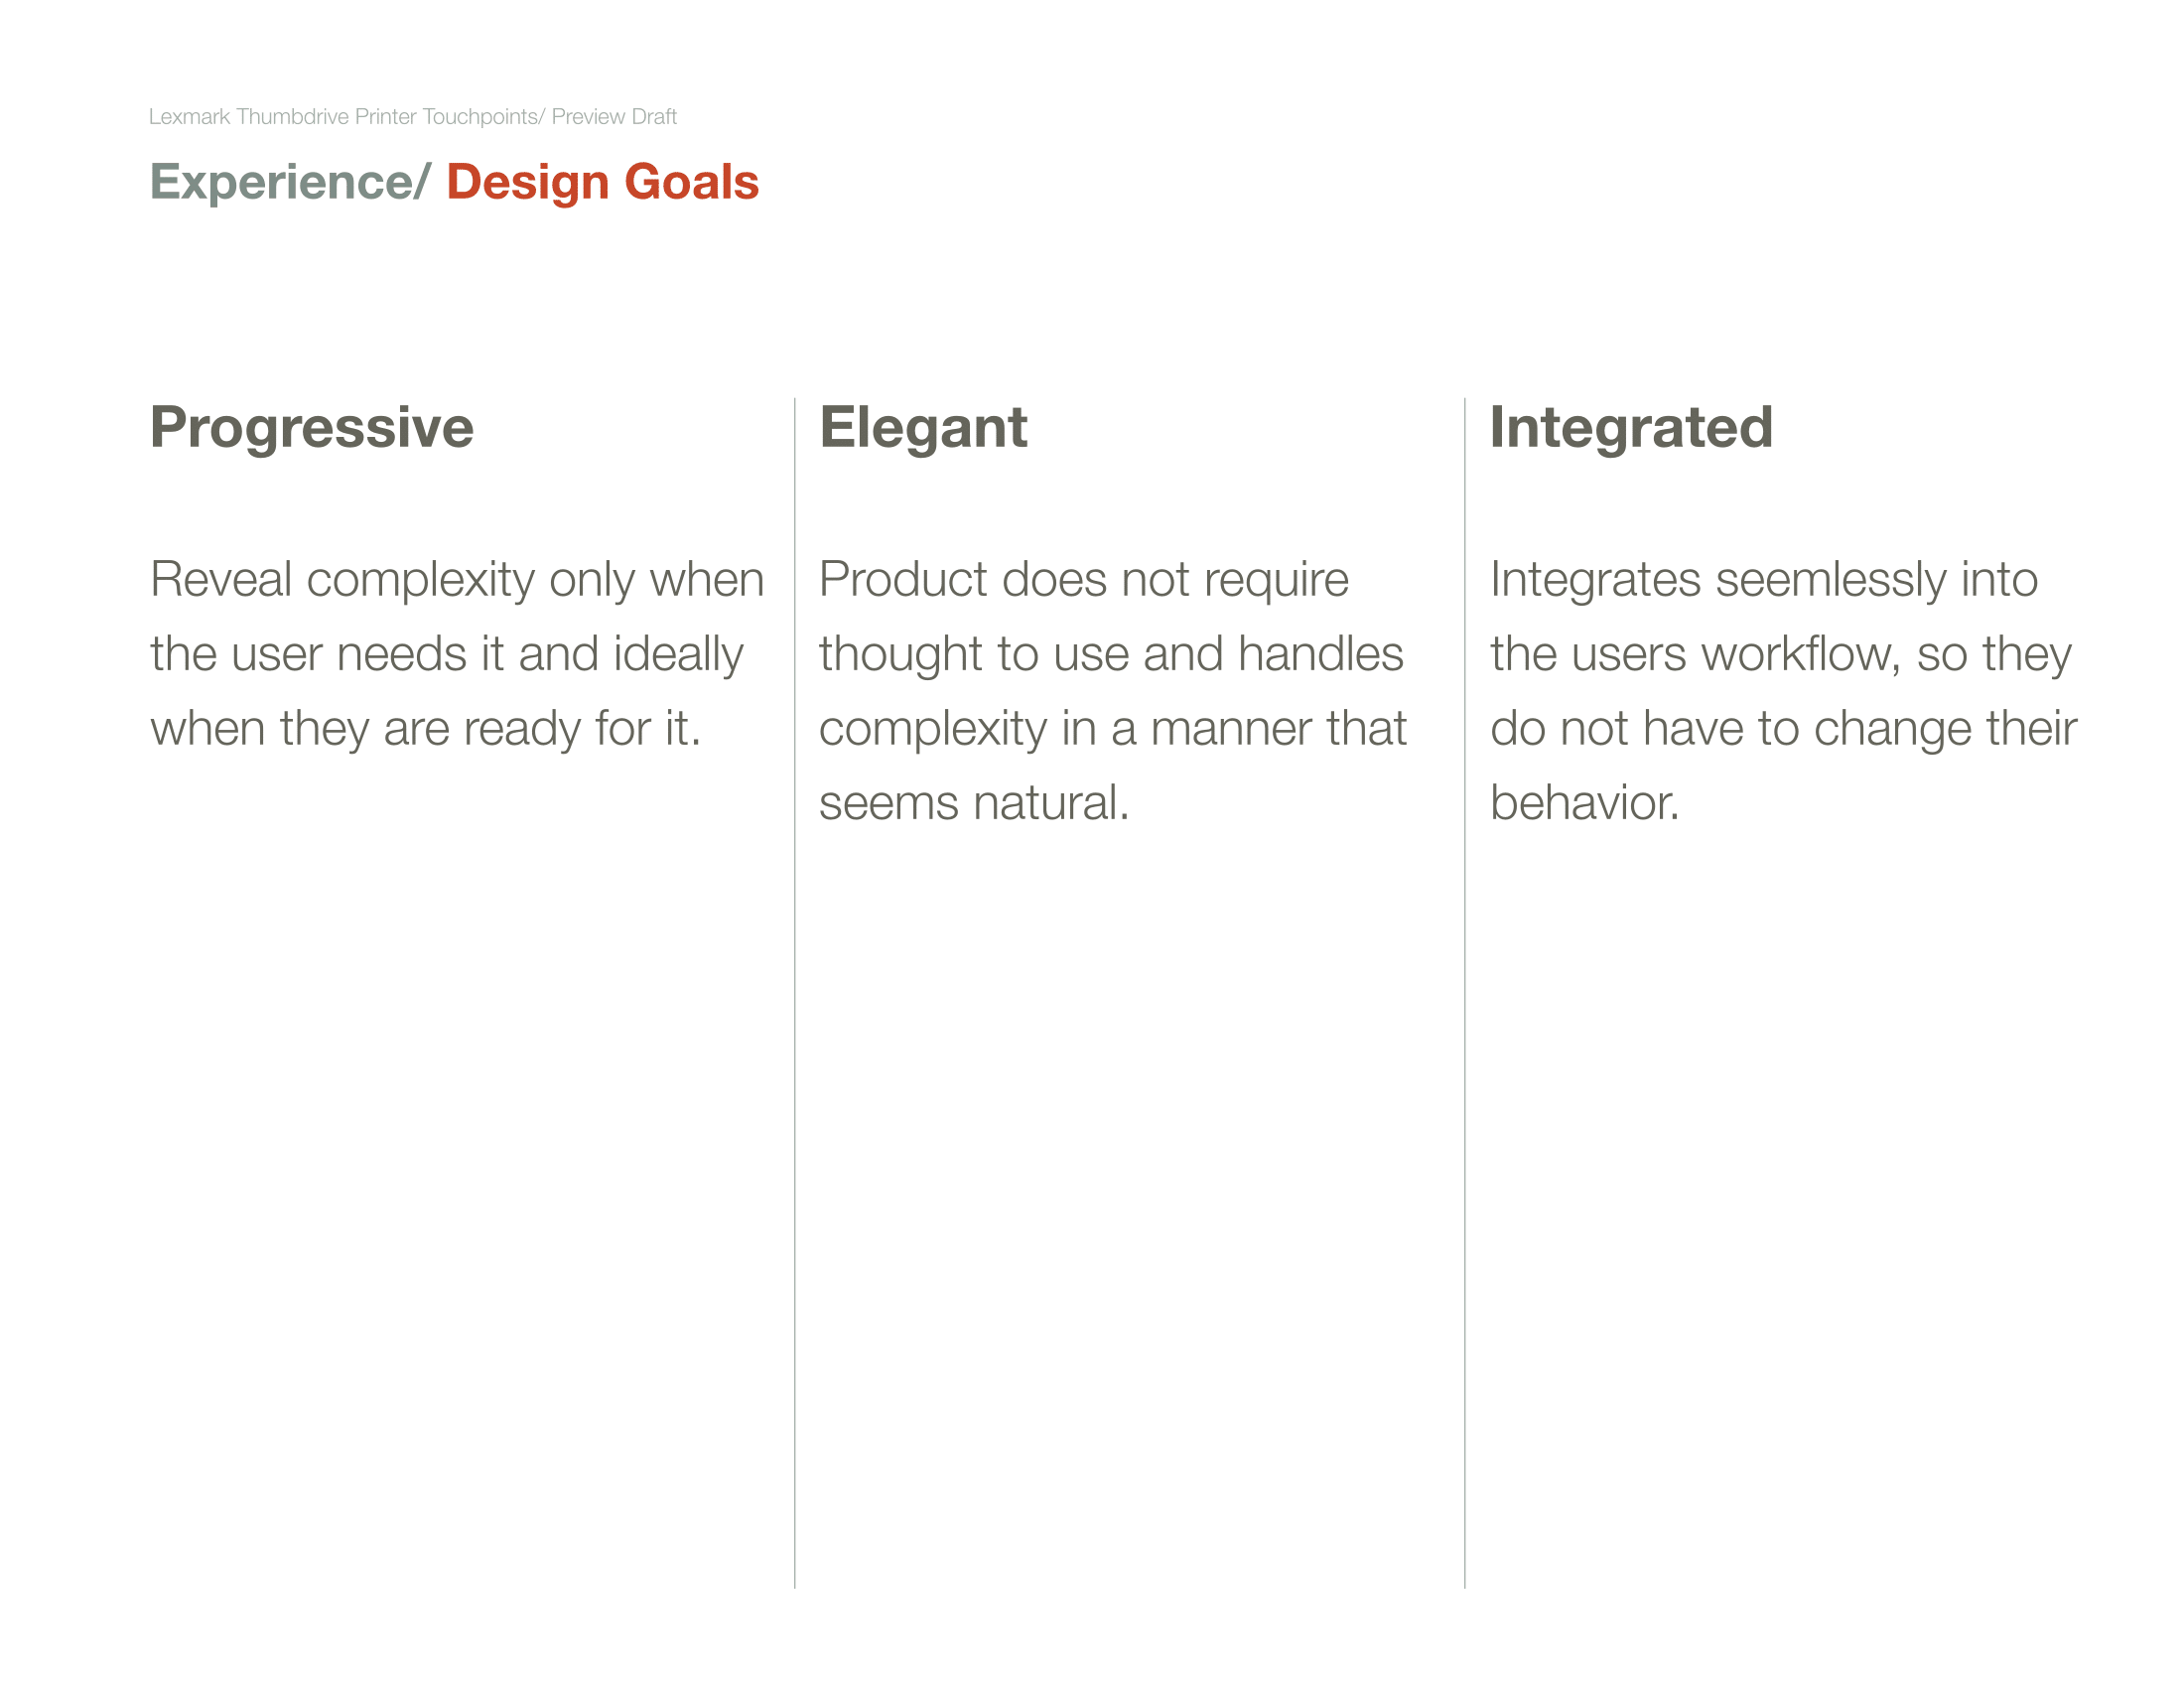Click 'Preview Draft' in the header line
Image resolution: width=2184 pixels, height=1688 pixels.
(614, 117)
